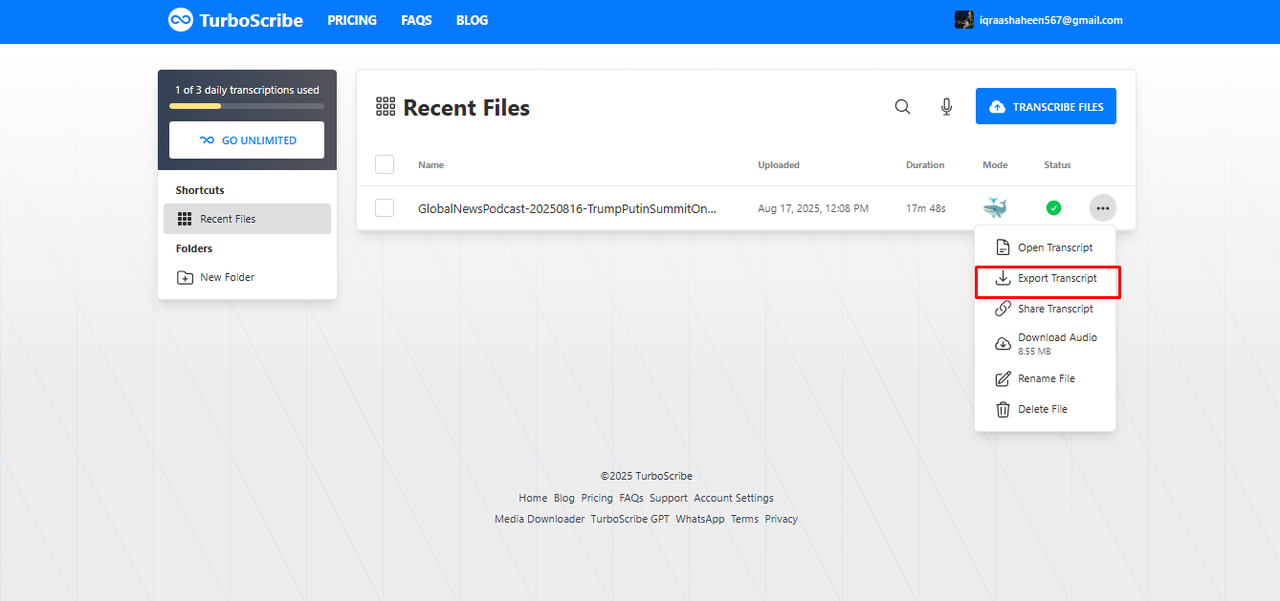
Task: Check the select-all files checkbox
Action: point(384,164)
